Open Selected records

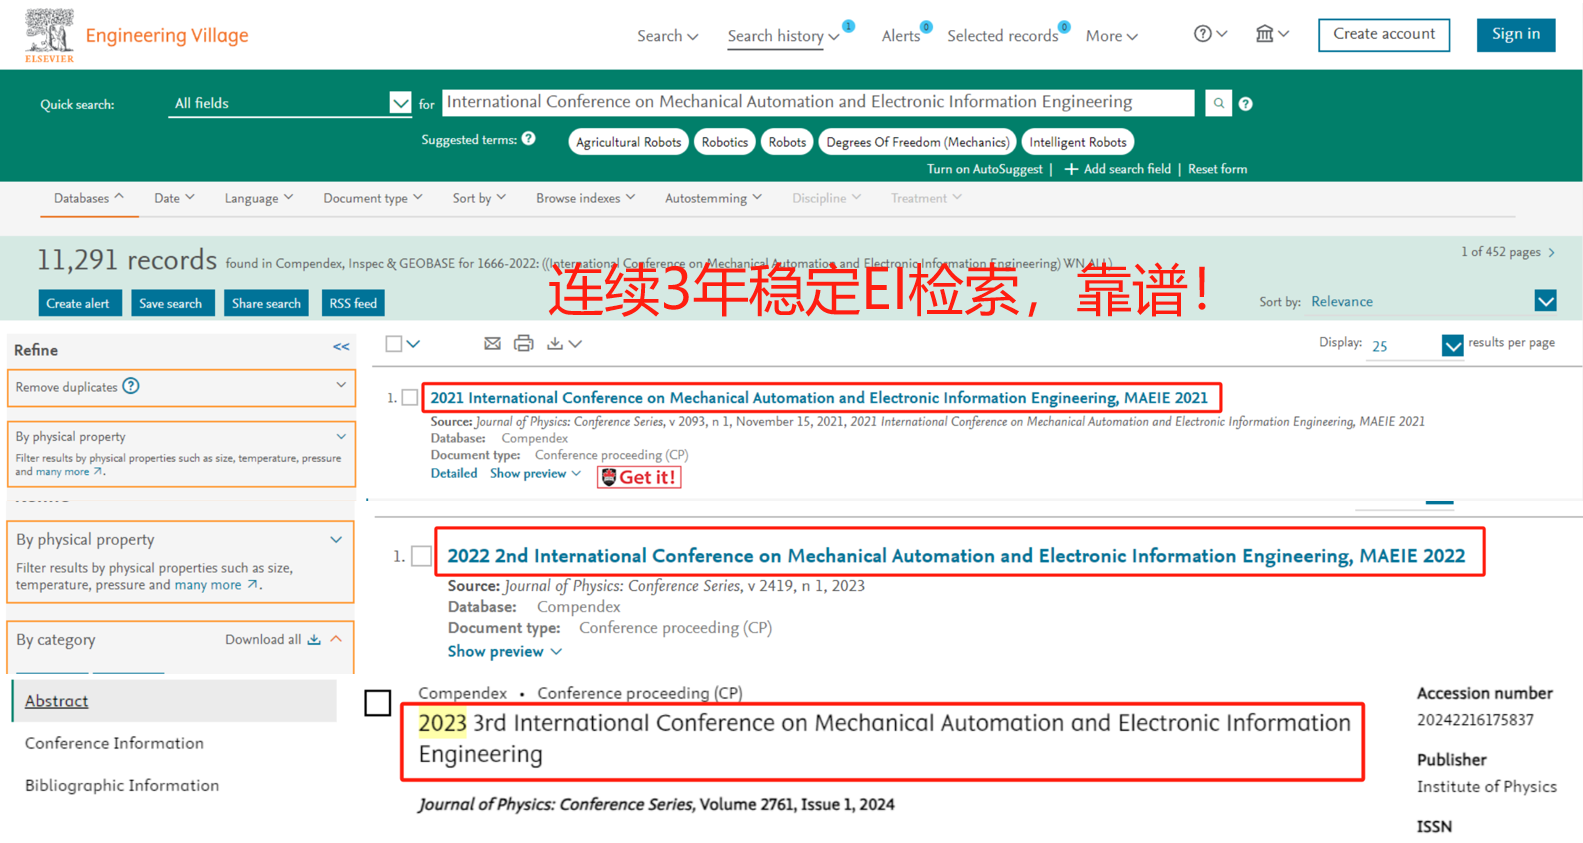[1003, 36]
